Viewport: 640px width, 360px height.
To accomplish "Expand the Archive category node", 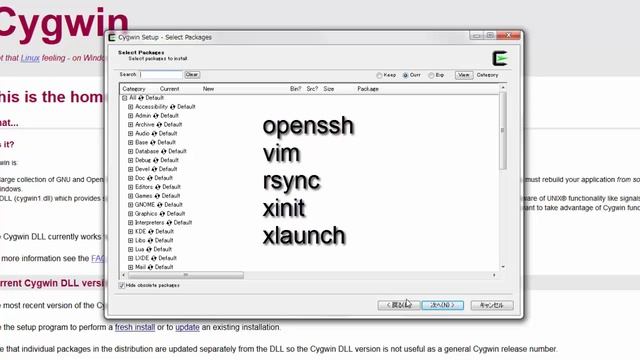I will tap(131, 125).
